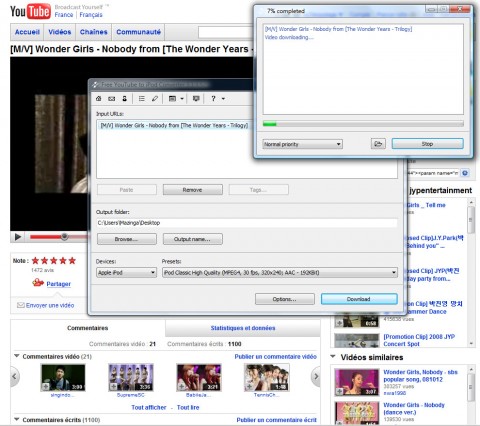Open the Communauté tab on YouTube

coord(138,32)
